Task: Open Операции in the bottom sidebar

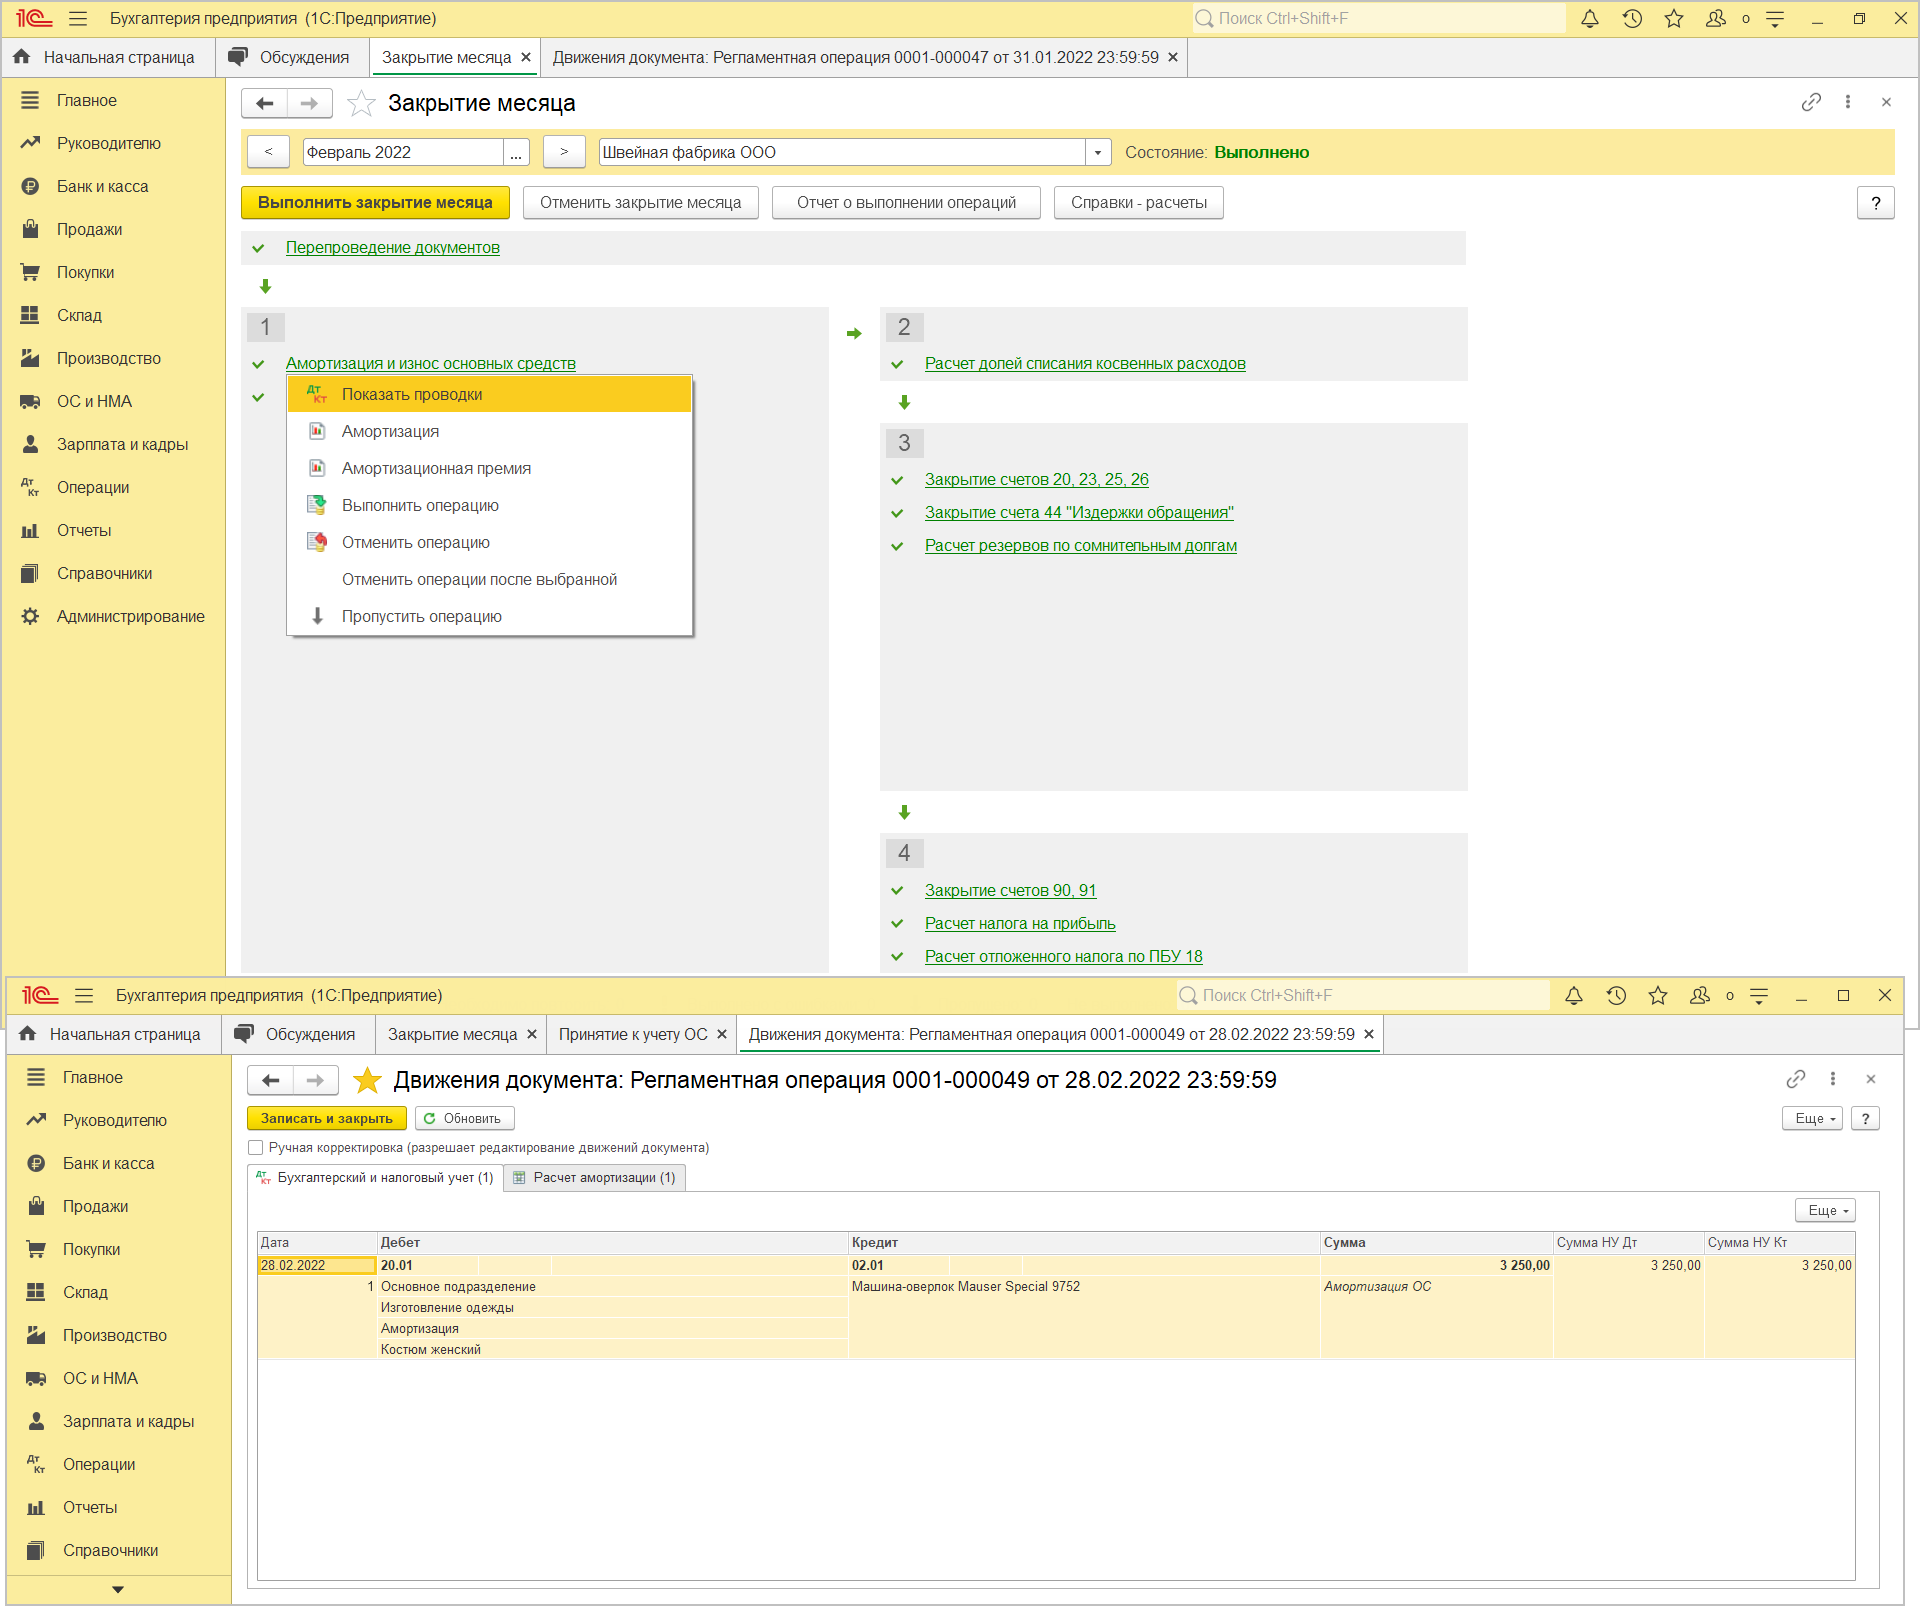Action: 99,1465
